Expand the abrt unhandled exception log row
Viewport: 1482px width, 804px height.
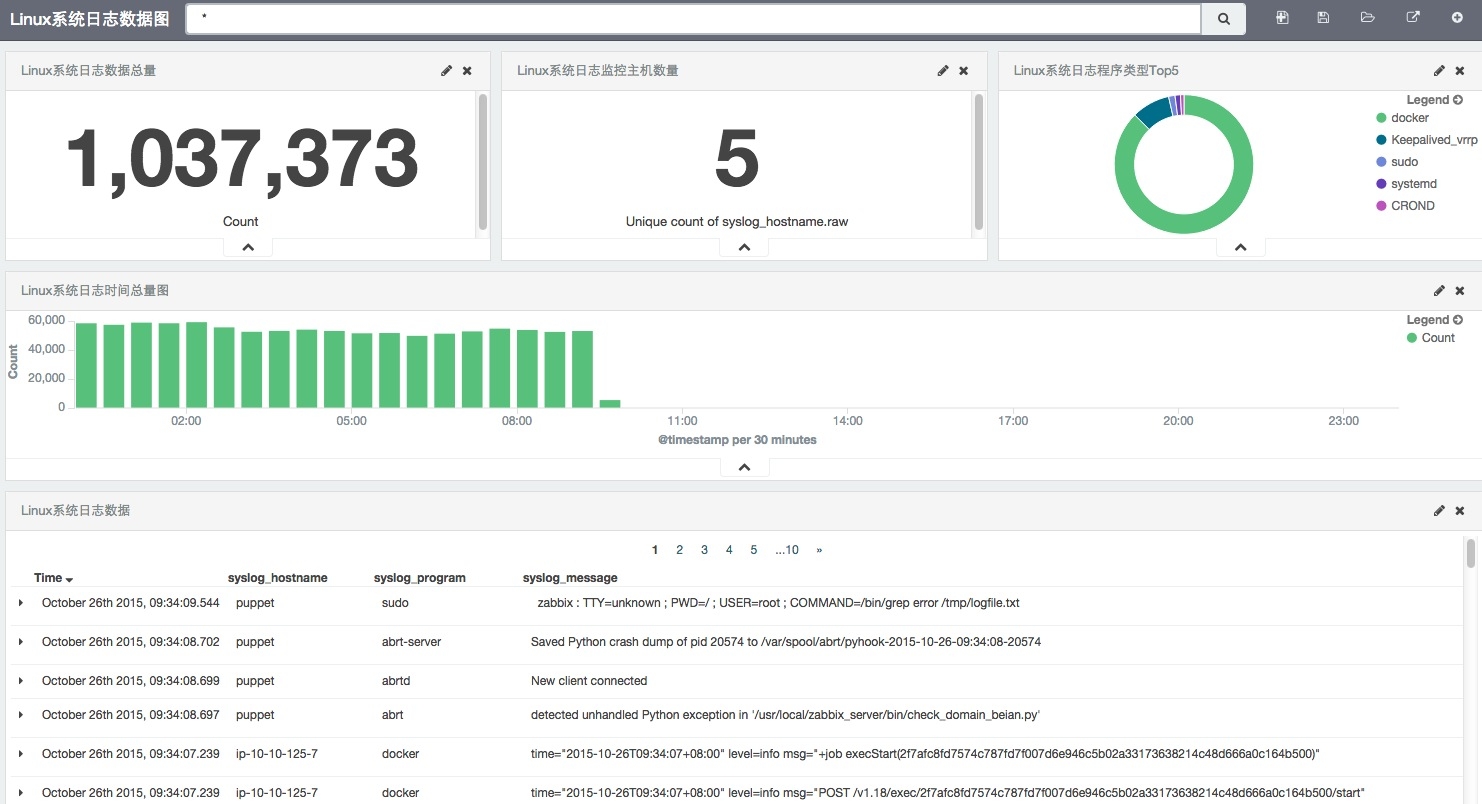pos(21,715)
